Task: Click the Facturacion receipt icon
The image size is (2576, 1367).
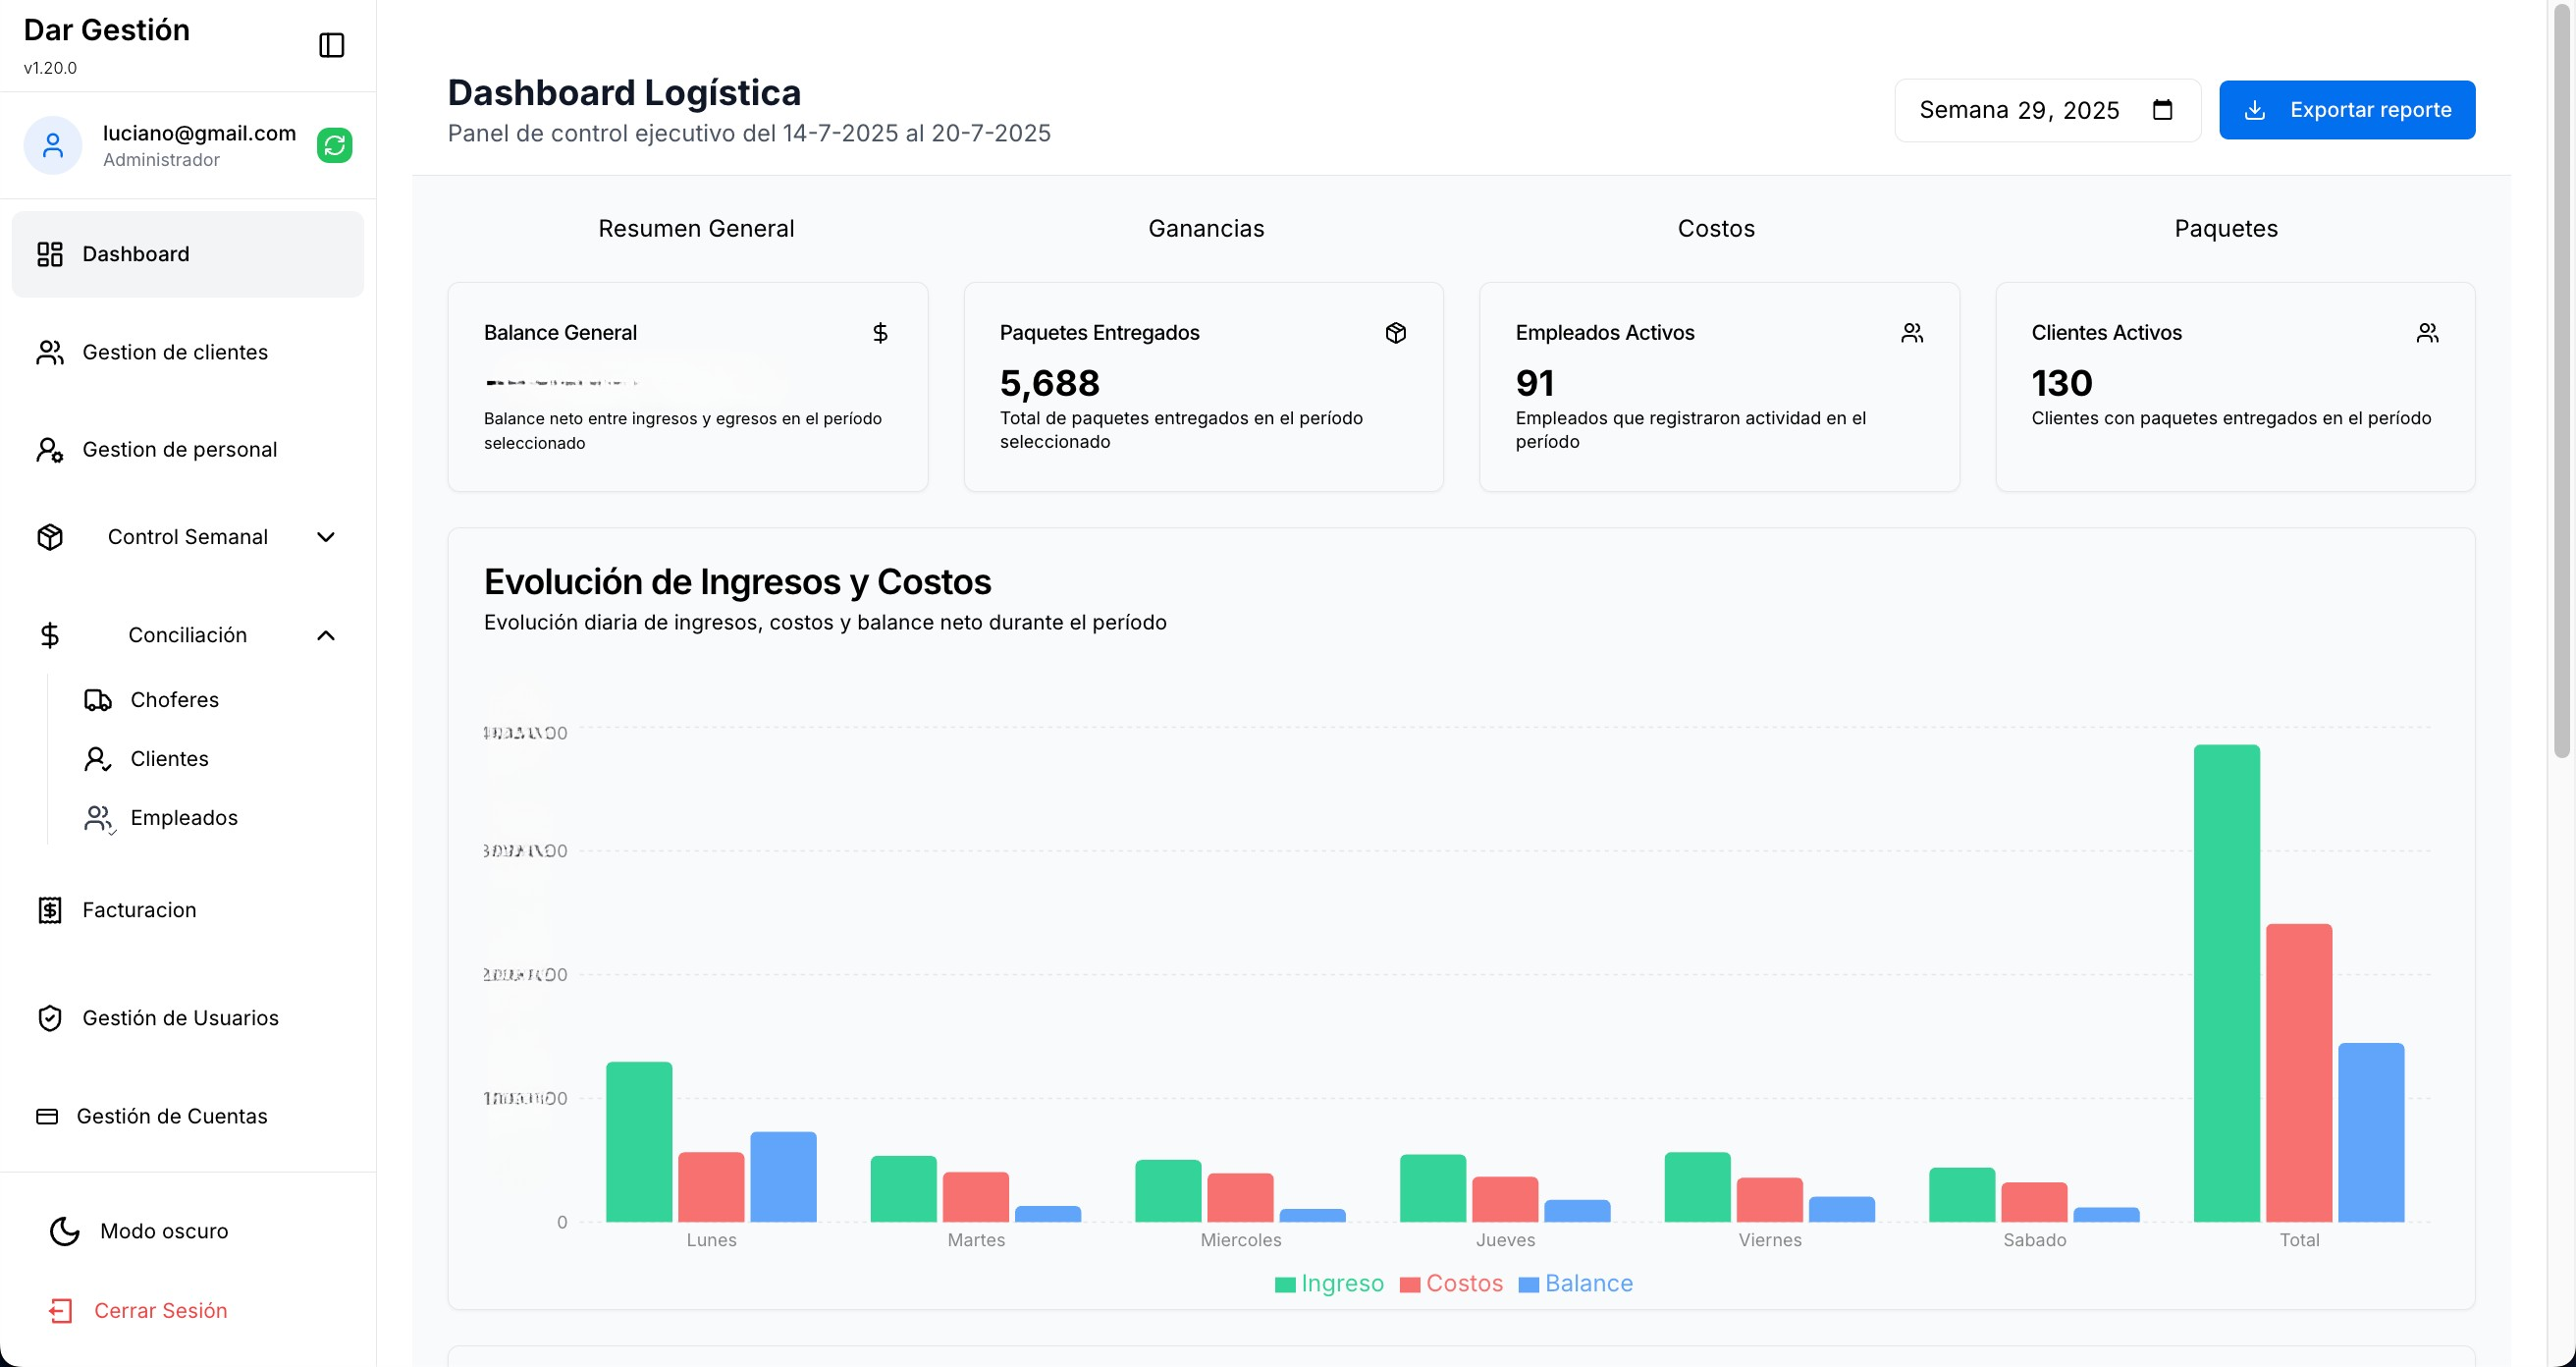Action: [x=50, y=910]
